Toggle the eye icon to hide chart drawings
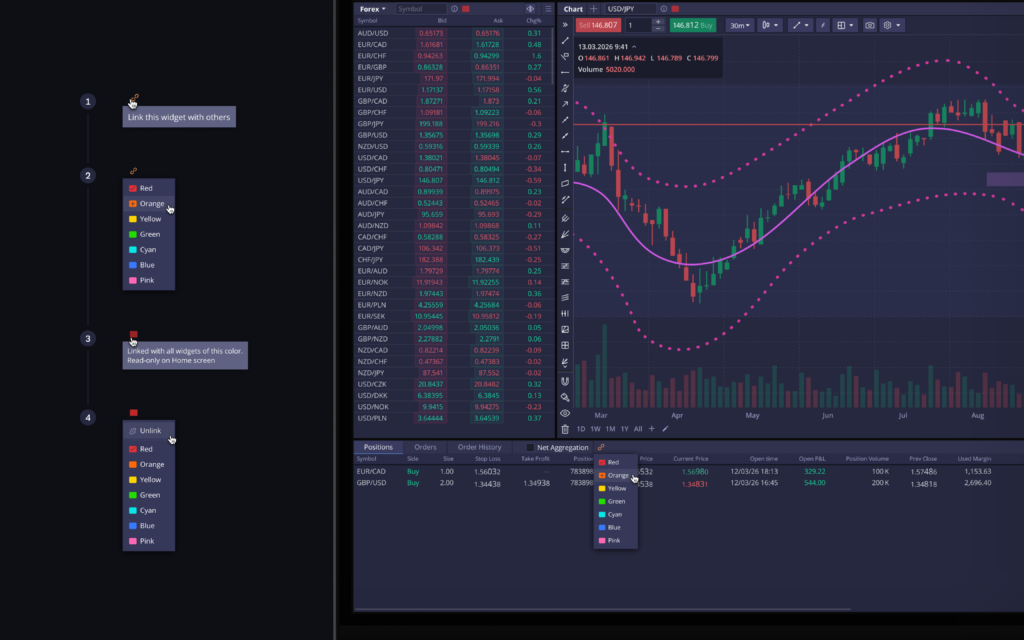The height and width of the screenshot is (640, 1024). click(566, 413)
